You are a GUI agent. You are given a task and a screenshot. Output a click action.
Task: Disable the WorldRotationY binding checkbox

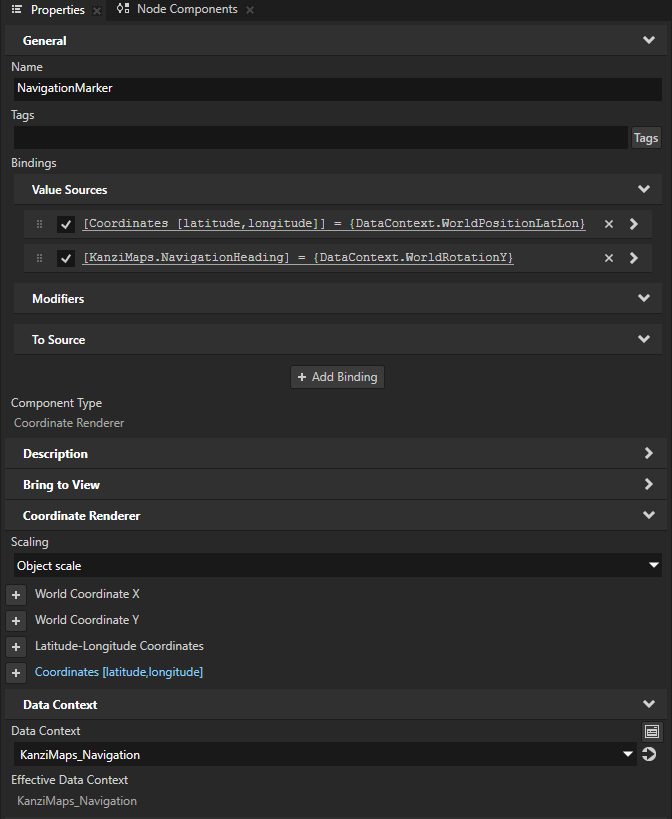(x=66, y=257)
